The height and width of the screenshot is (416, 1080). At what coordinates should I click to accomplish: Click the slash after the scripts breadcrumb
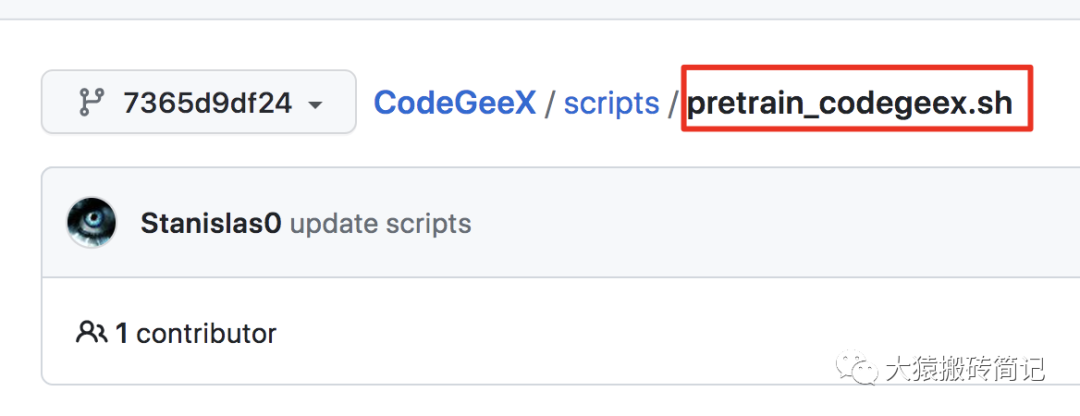click(674, 102)
